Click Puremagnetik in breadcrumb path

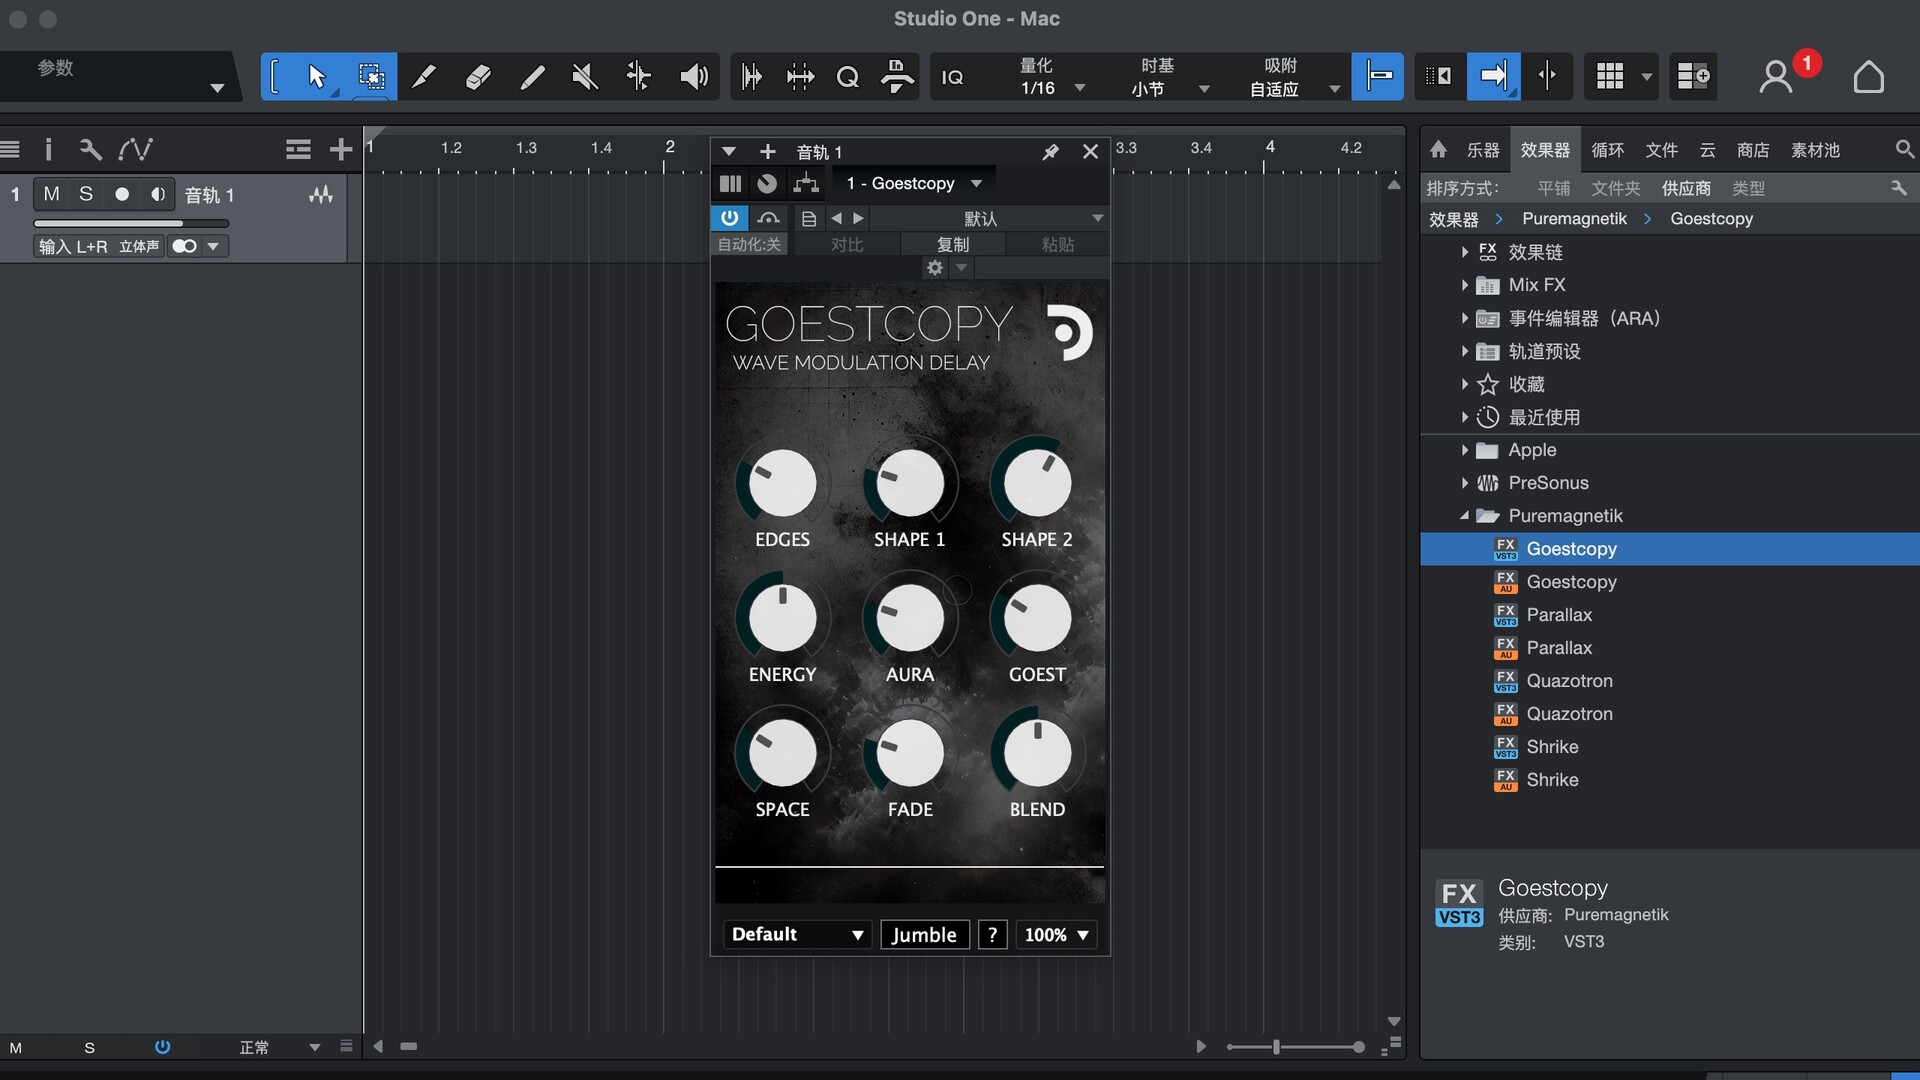[1574, 219]
